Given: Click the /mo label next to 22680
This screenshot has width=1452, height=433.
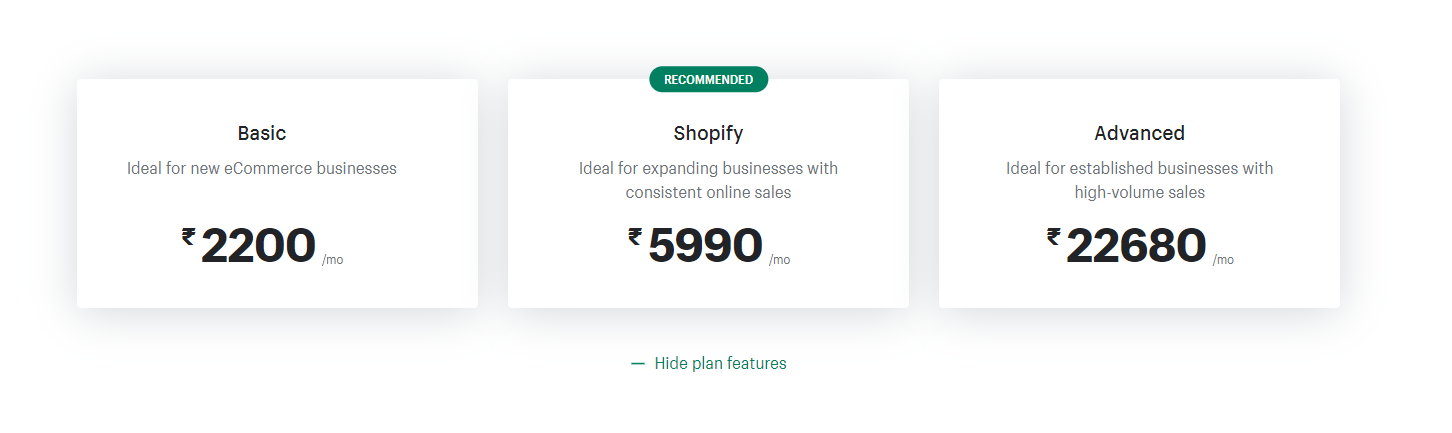Looking at the screenshot, I should pyautogui.click(x=1223, y=260).
